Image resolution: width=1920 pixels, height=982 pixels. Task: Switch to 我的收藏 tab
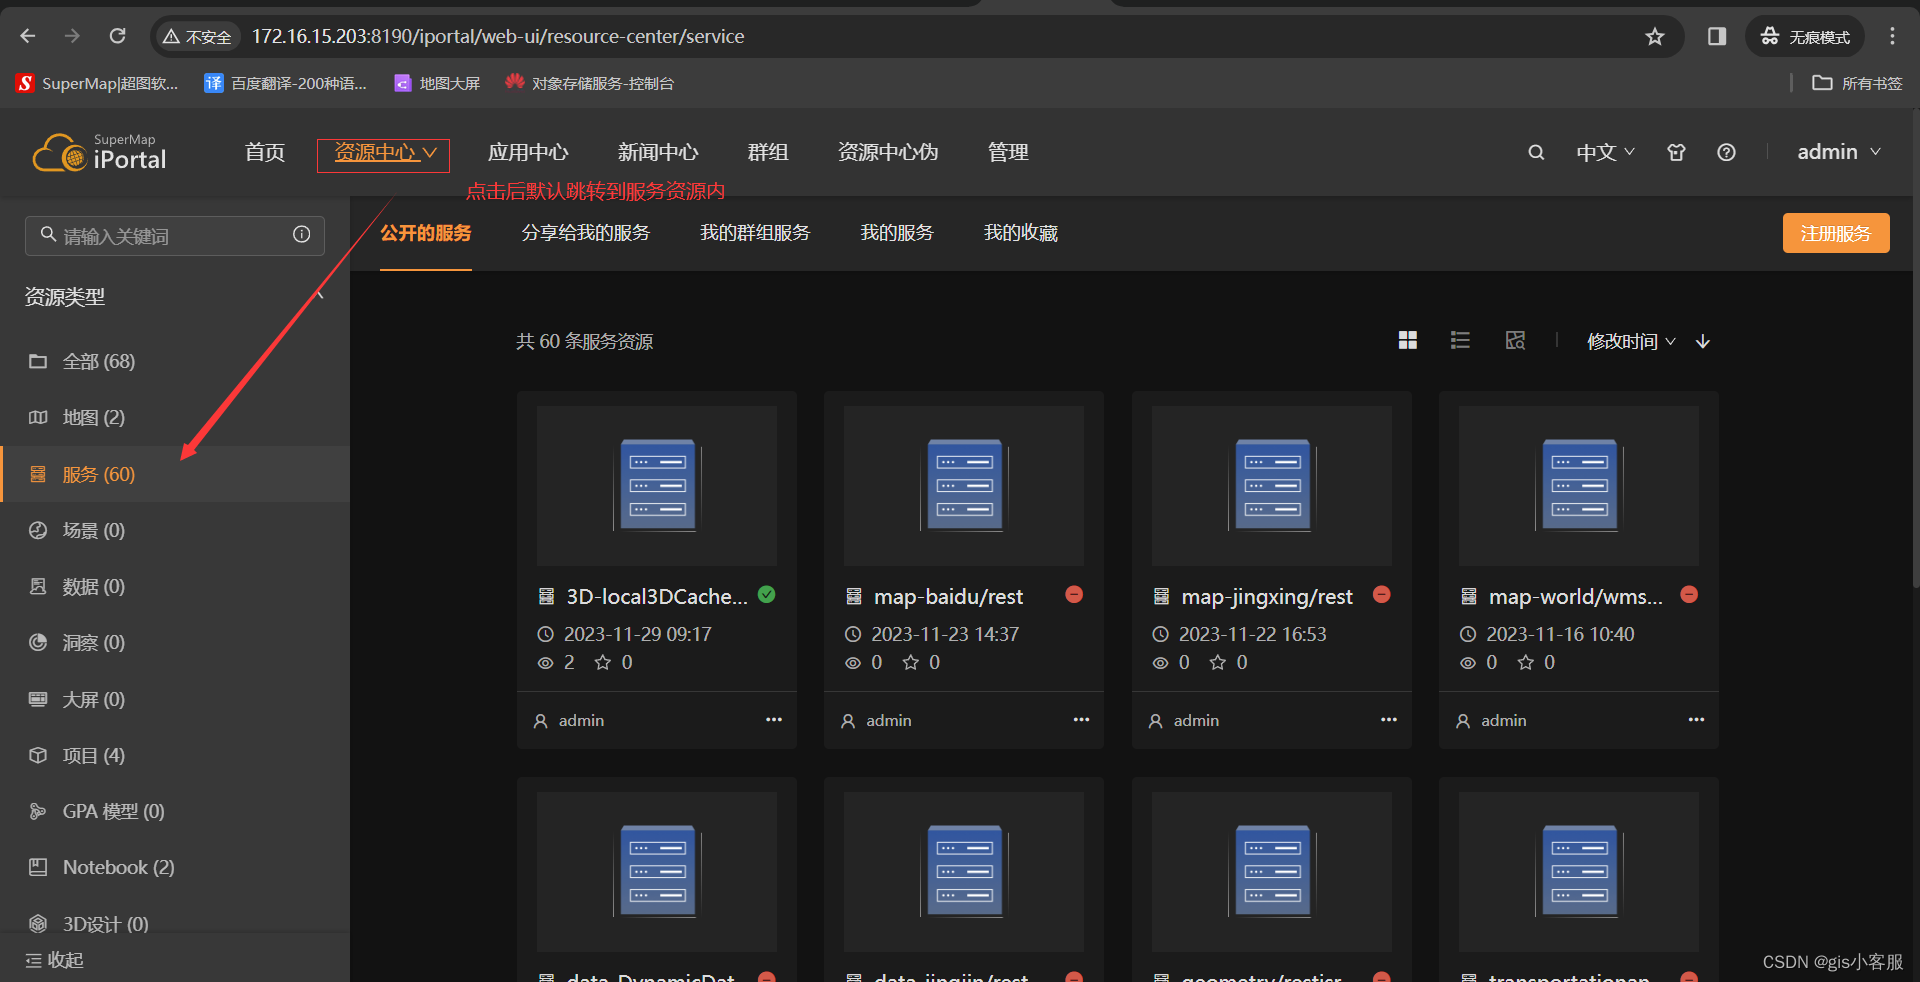click(x=1021, y=233)
